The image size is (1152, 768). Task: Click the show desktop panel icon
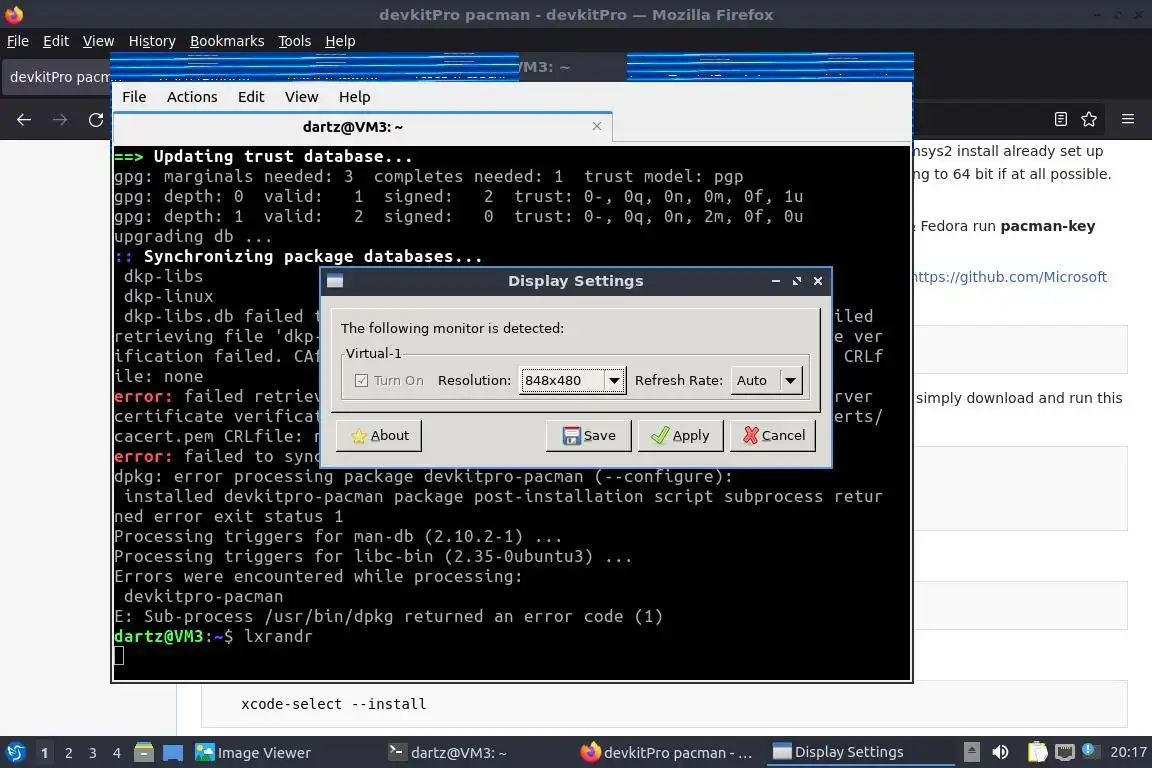click(x=173, y=753)
